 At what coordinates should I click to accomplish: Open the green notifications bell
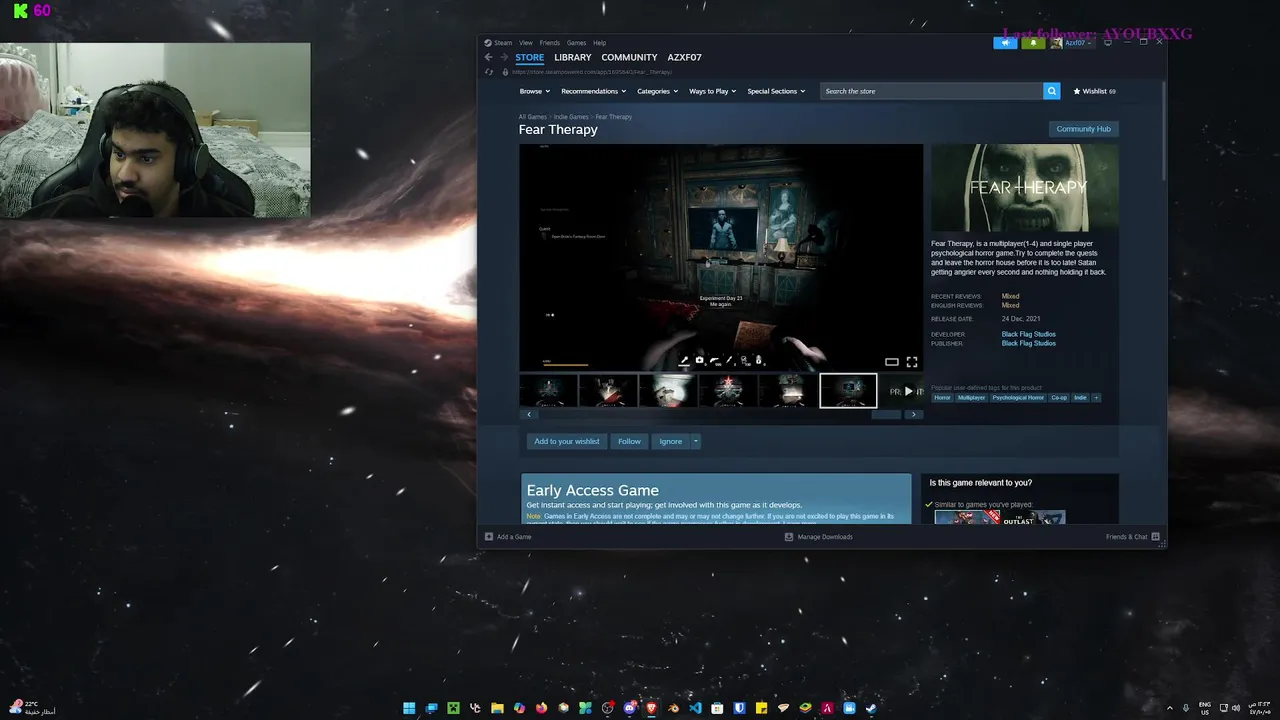pos(1033,43)
